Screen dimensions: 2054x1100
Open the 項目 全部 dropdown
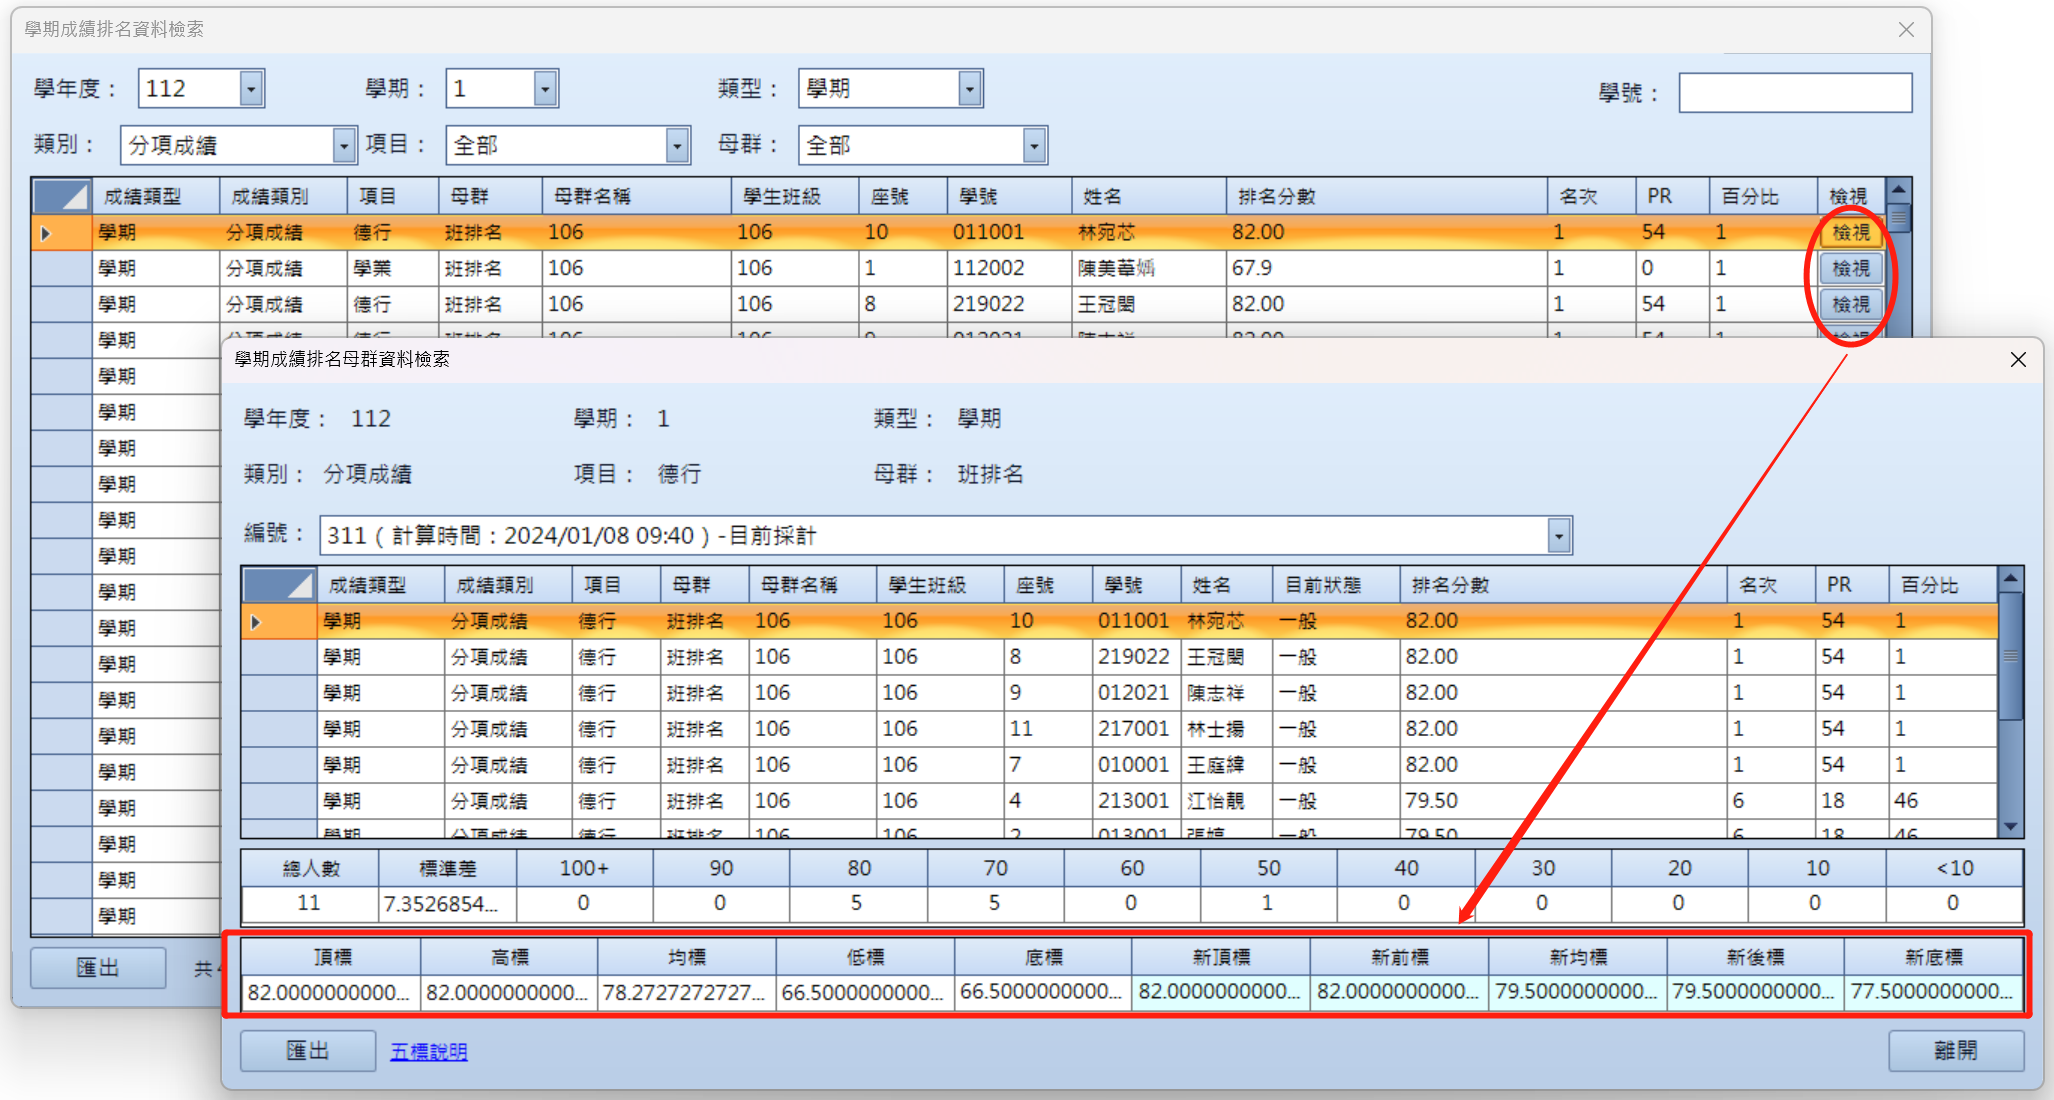677,146
